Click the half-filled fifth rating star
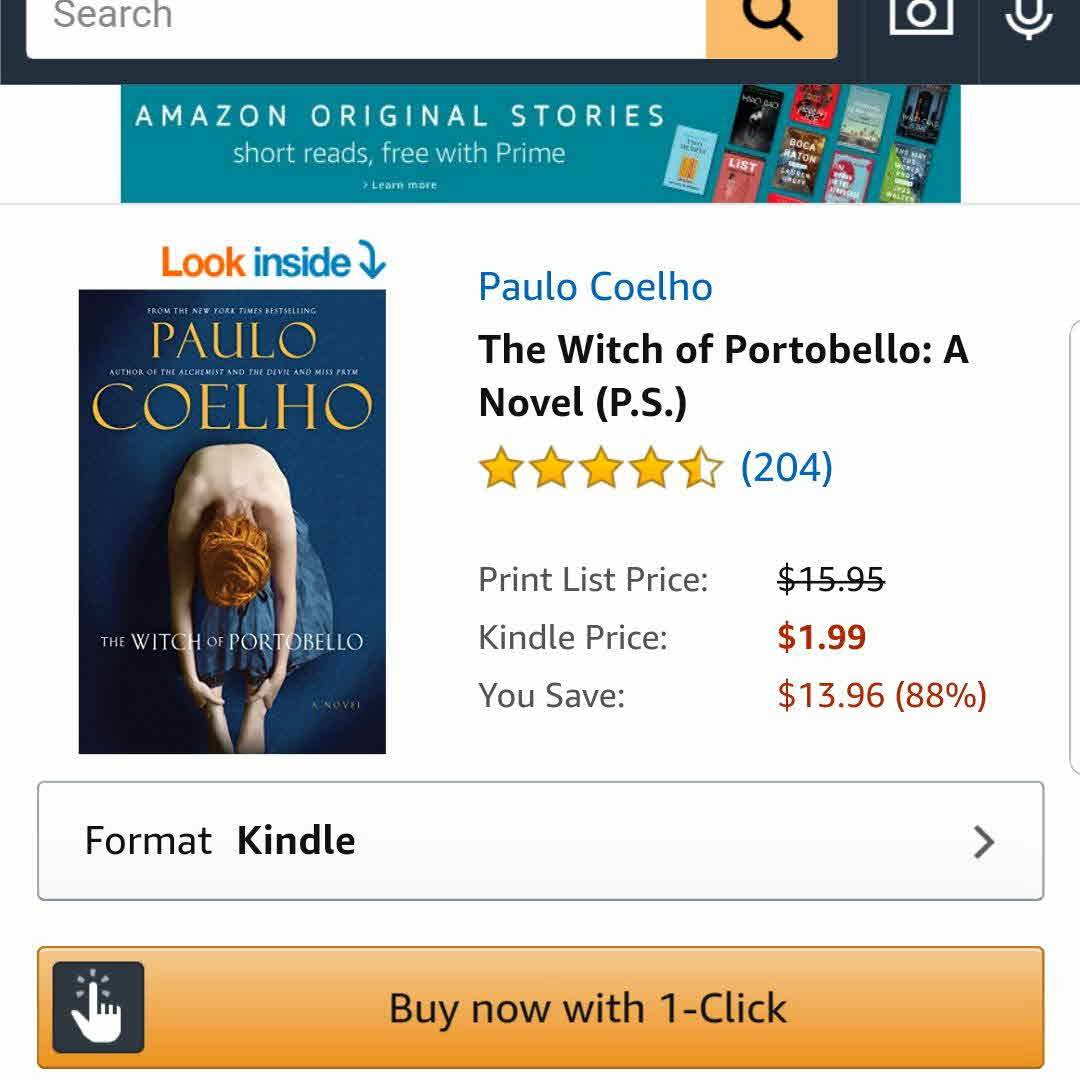Screen dimensions: 1080x1080 [700, 468]
